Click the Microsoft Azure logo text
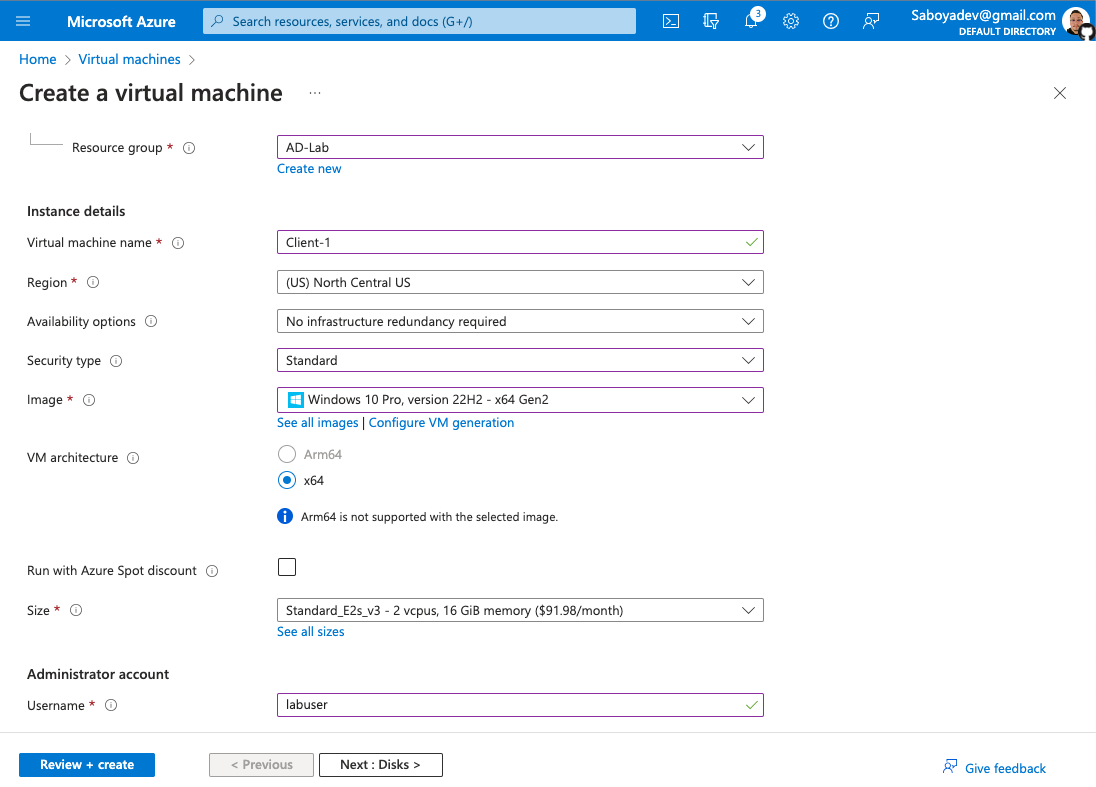Image resolution: width=1096 pixels, height=787 pixels. click(121, 22)
